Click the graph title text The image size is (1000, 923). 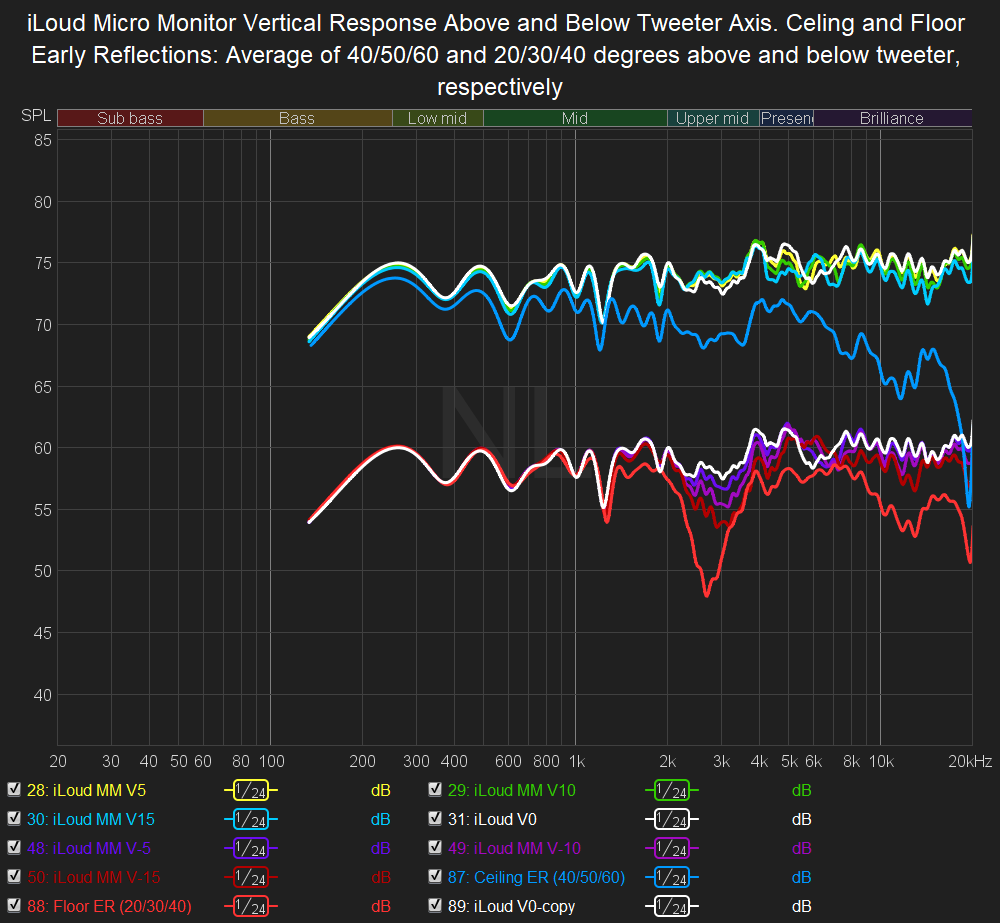click(x=496, y=55)
